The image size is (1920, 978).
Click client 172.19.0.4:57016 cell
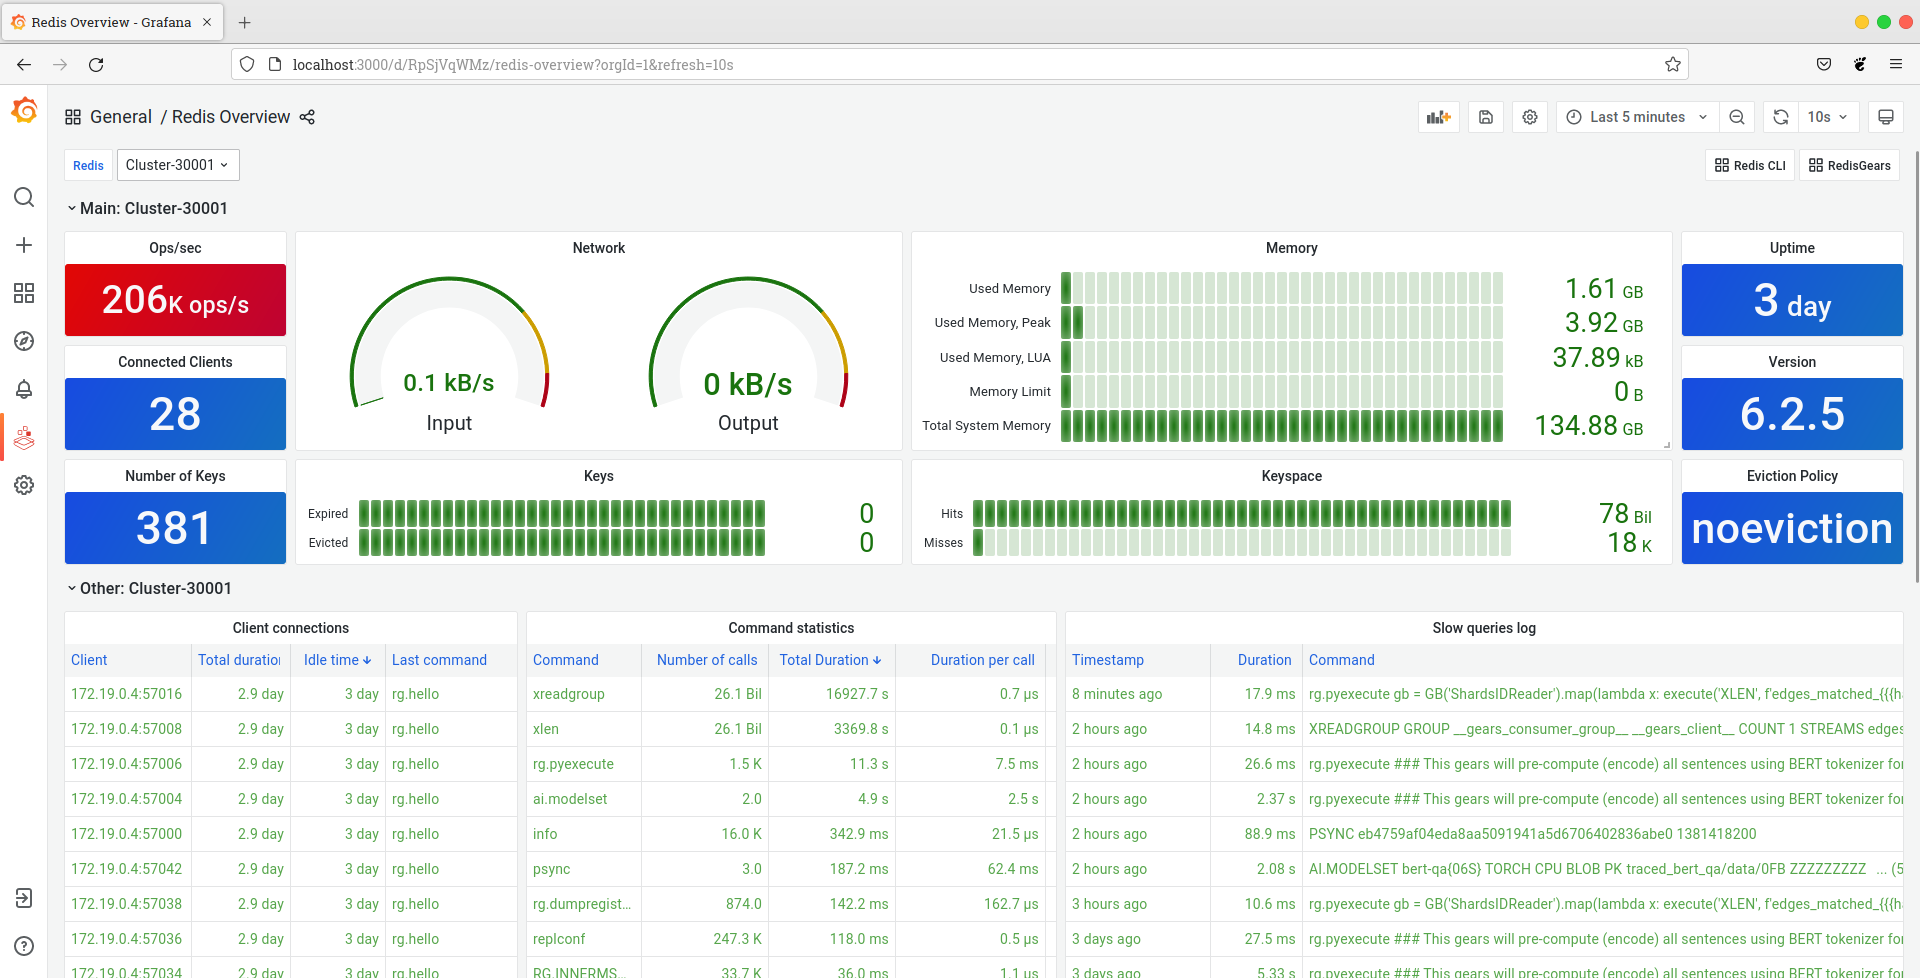click(x=127, y=694)
